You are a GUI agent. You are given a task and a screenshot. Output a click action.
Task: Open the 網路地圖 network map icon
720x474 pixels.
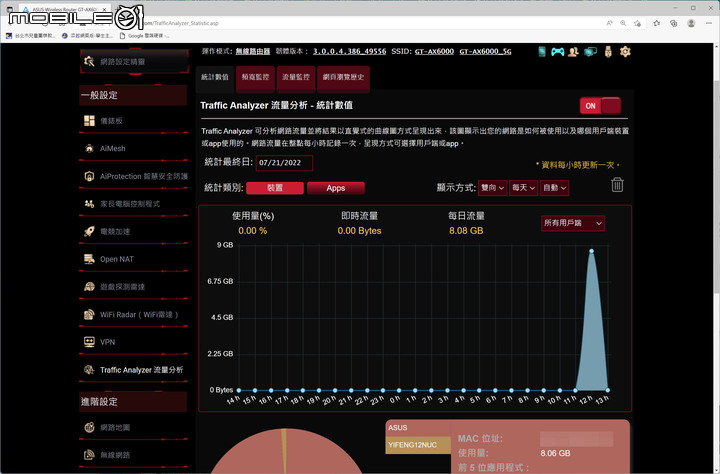[89, 427]
